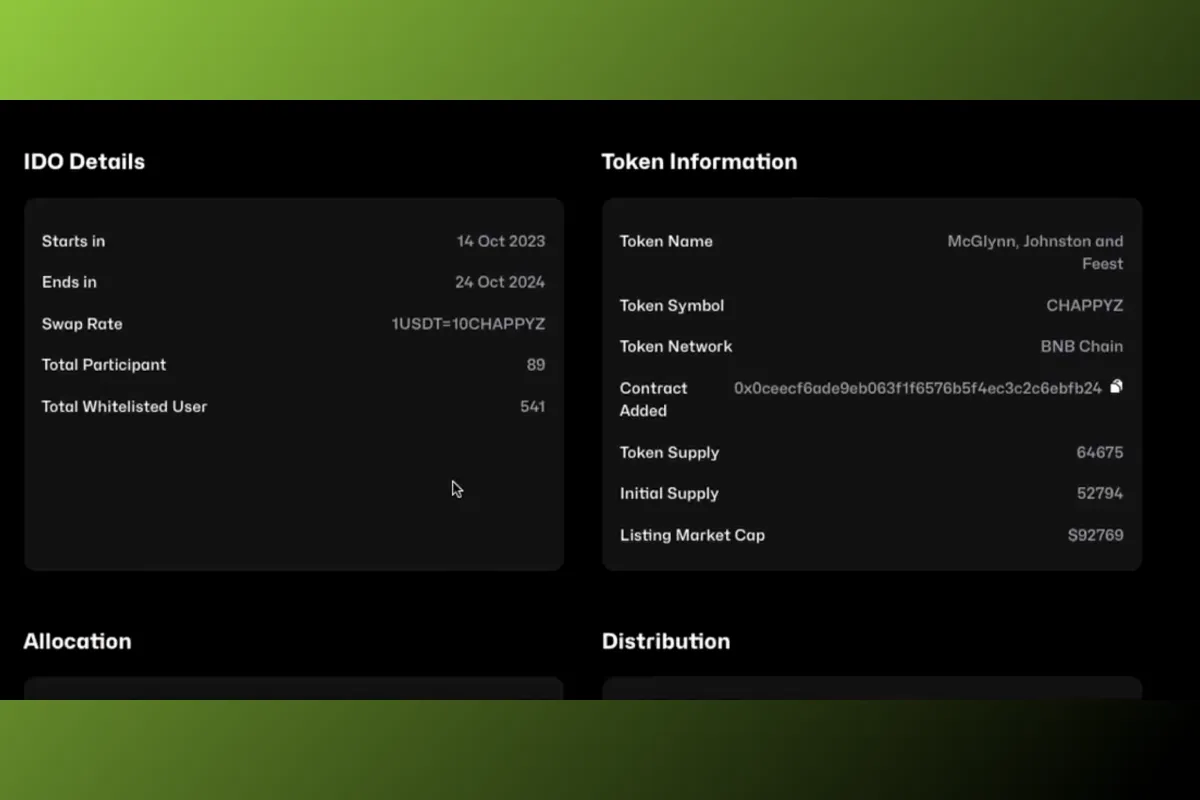The height and width of the screenshot is (800, 1200).
Task: Select the whitelisted user count 541
Action: point(533,406)
